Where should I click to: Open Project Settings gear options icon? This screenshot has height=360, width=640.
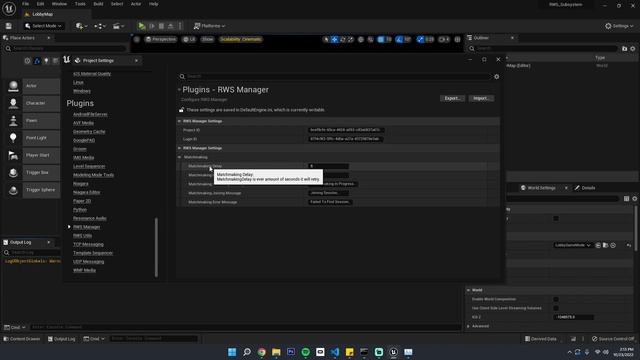(496, 76)
